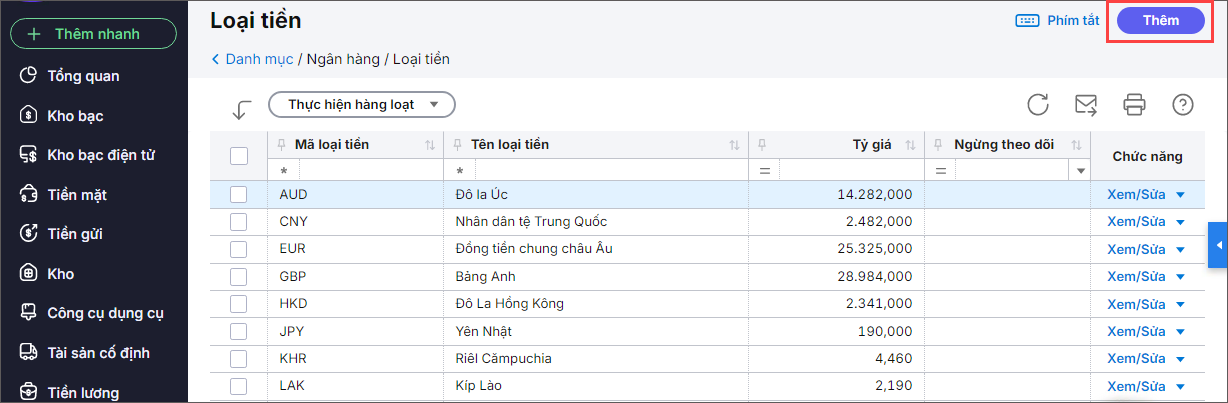Sort by Tỷ giá column arrows
Image resolution: width=1228 pixels, height=403 pixels.
tap(910, 145)
